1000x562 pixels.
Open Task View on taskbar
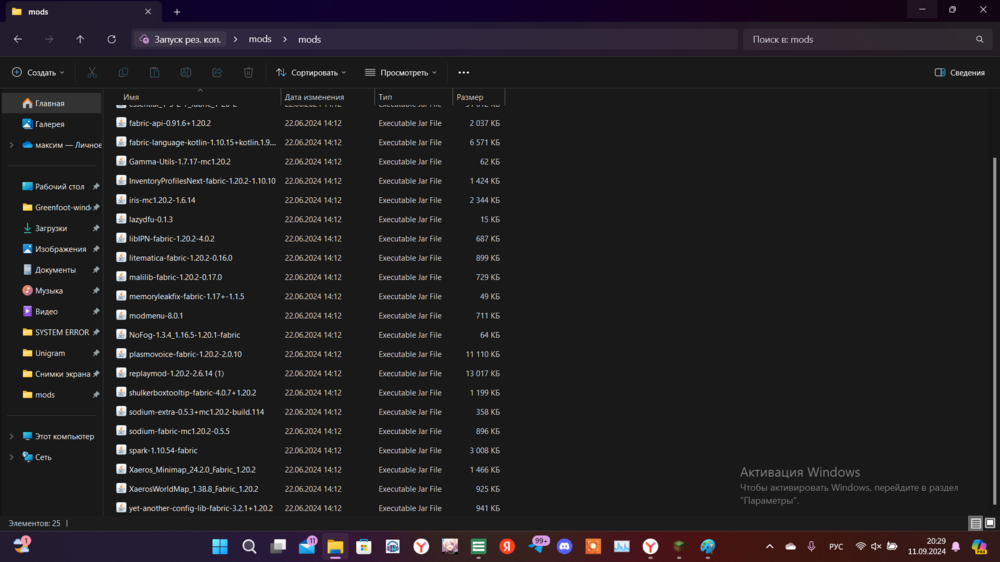[278, 547]
